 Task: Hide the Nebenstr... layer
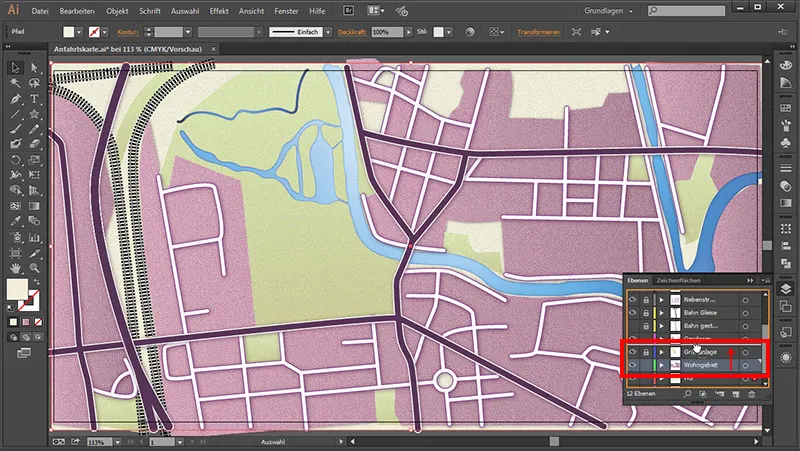[633, 299]
